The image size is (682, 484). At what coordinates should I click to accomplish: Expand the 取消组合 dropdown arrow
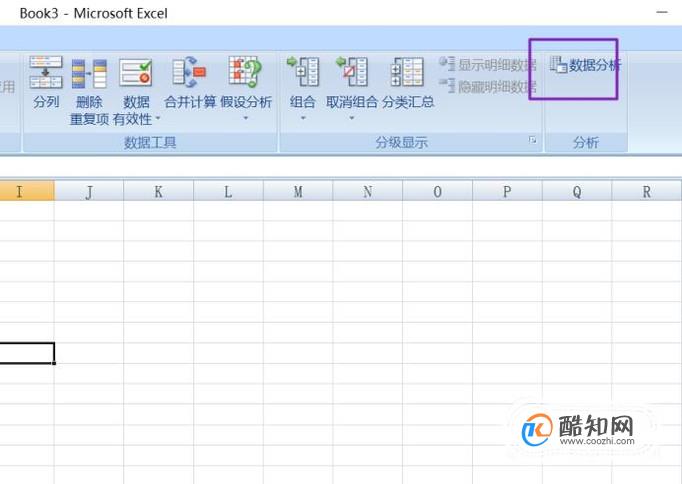pyautogui.click(x=351, y=118)
